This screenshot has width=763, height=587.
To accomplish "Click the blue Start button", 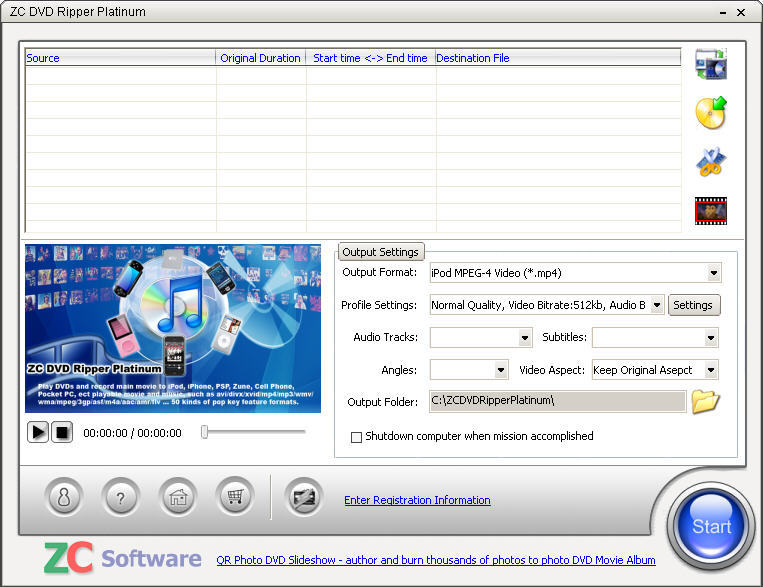I will pos(711,526).
